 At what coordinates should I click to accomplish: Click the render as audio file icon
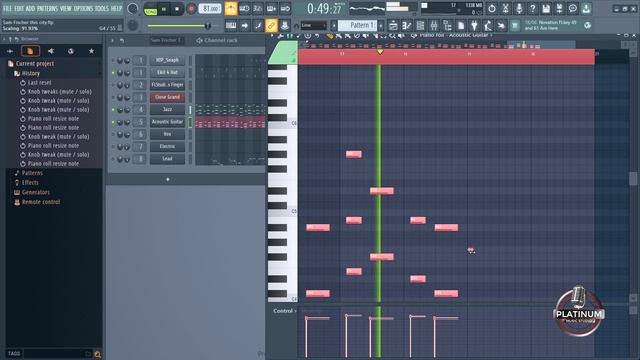point(559,9)
